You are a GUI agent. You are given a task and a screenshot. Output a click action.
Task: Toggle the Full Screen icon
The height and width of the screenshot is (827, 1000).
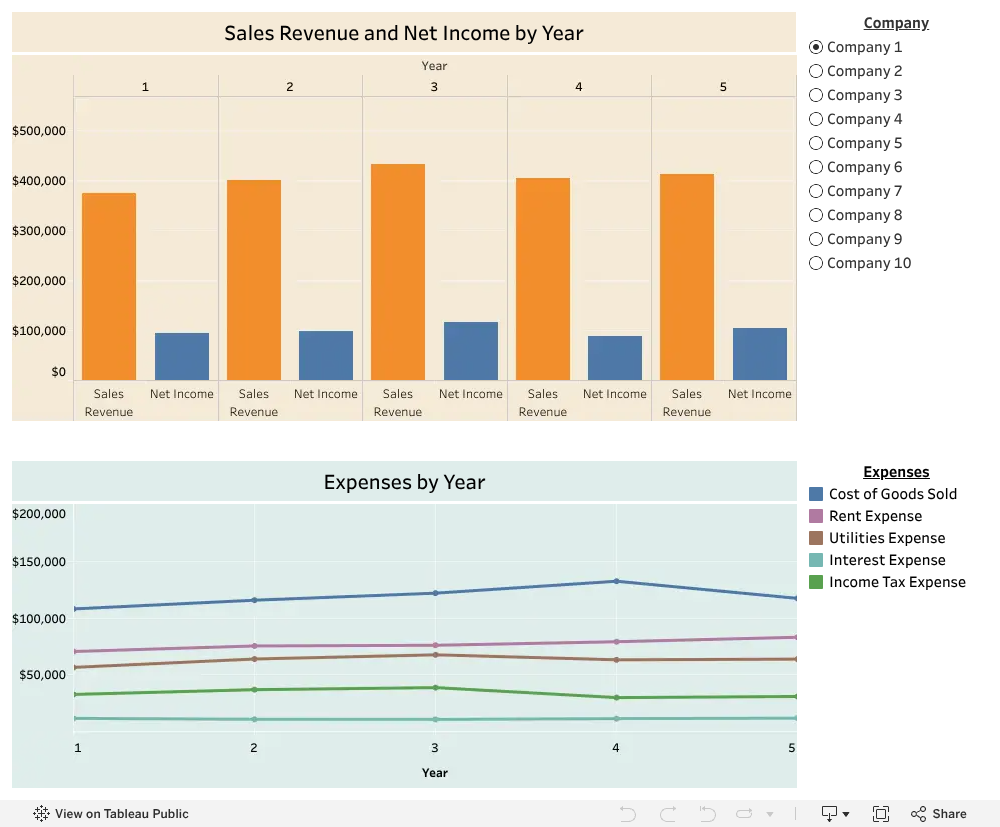[x=881, y=814]
